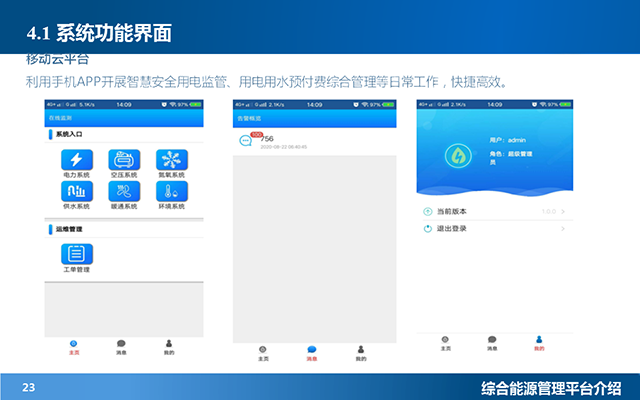Open the 电力系统 lightning icon
This screenshot has width=640, height=400.
(77, 160)
